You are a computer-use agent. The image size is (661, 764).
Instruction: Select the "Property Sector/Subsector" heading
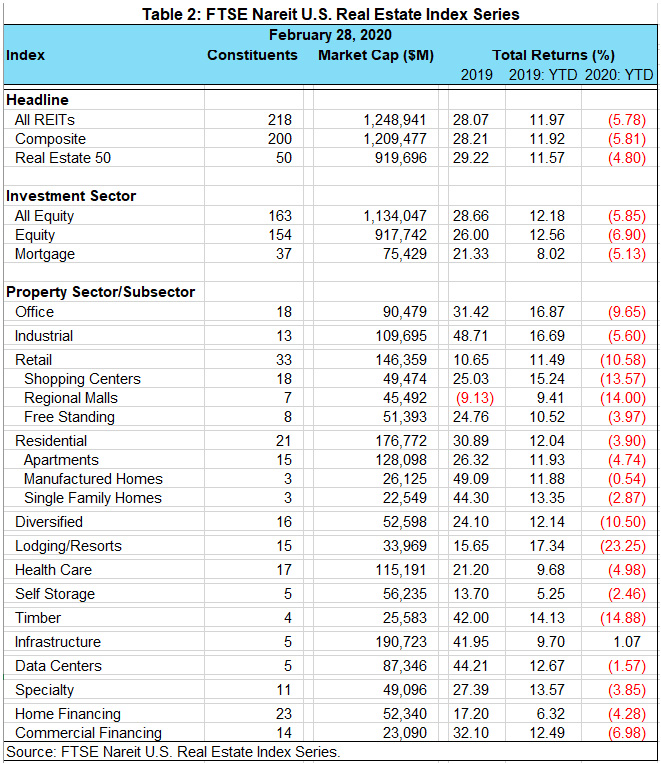[100, 292]
